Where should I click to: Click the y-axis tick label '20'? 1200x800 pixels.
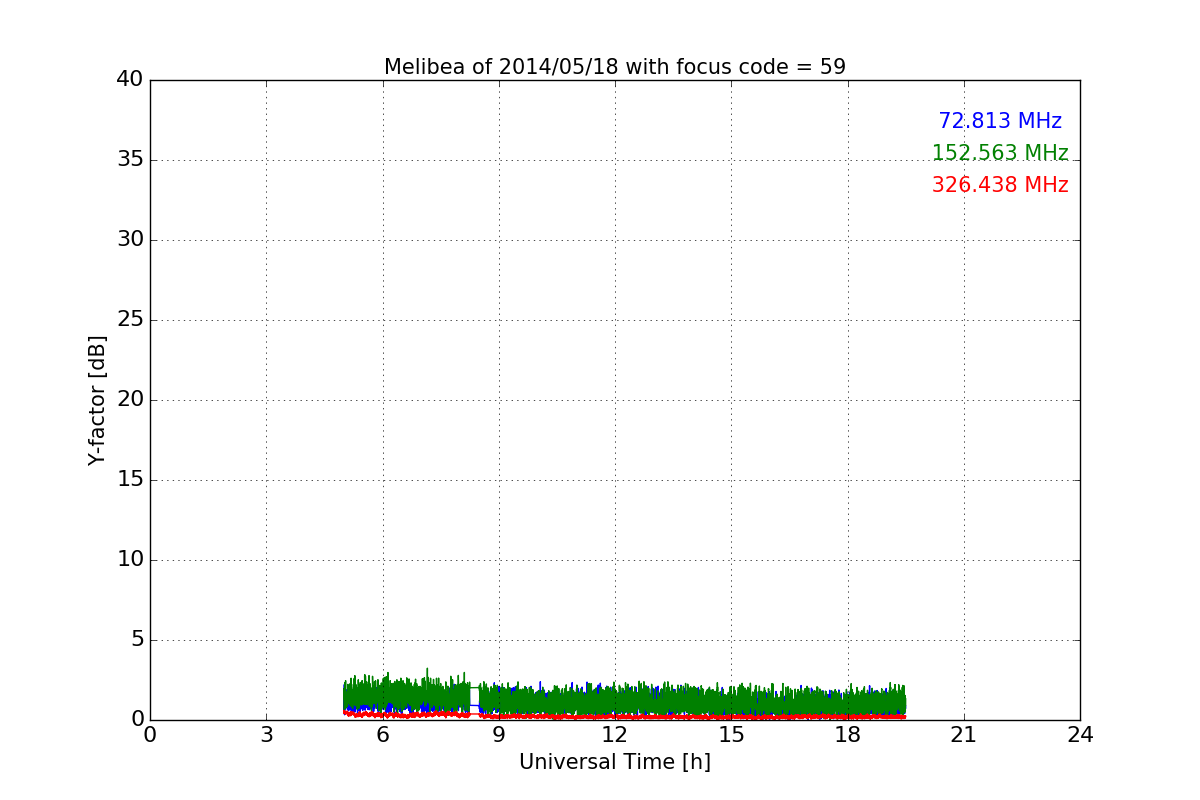coord(130,400)
